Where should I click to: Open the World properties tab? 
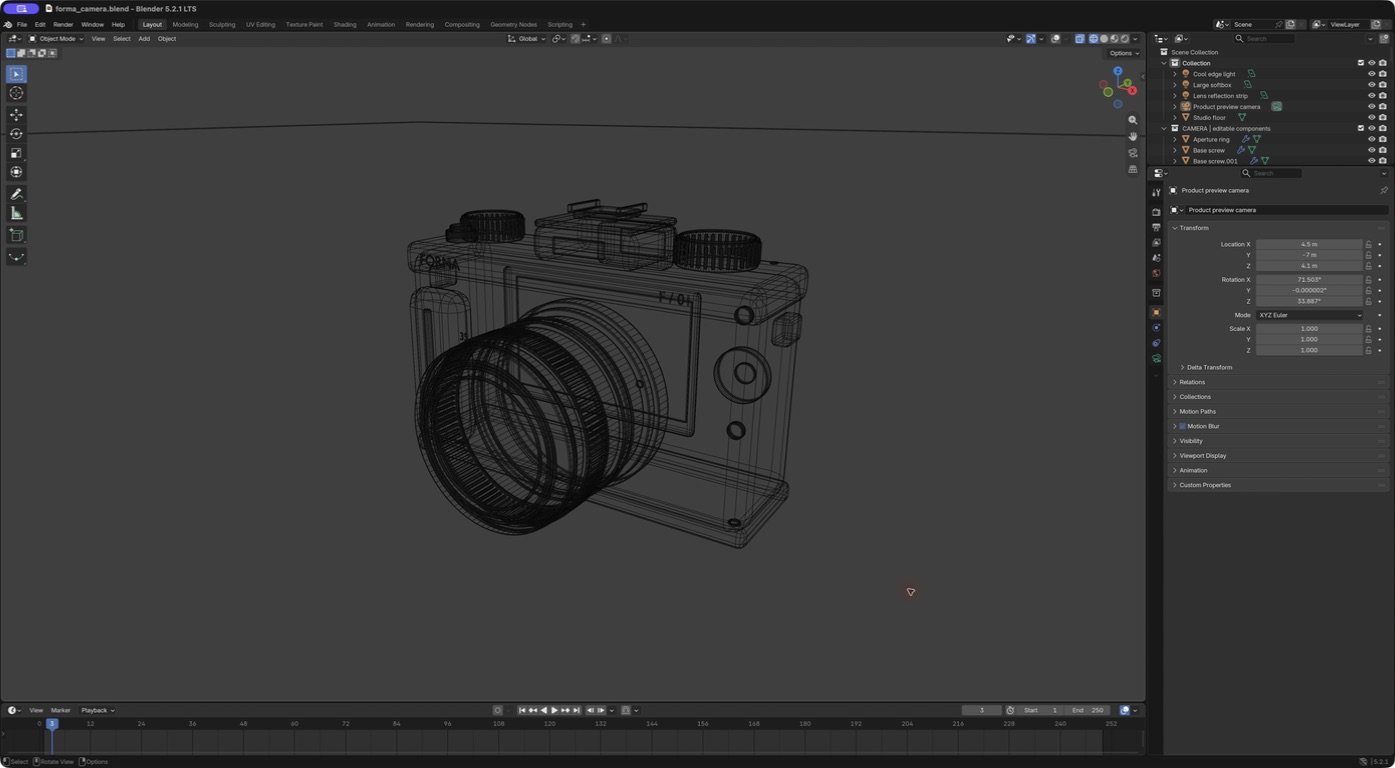[x=1156, y=273]
